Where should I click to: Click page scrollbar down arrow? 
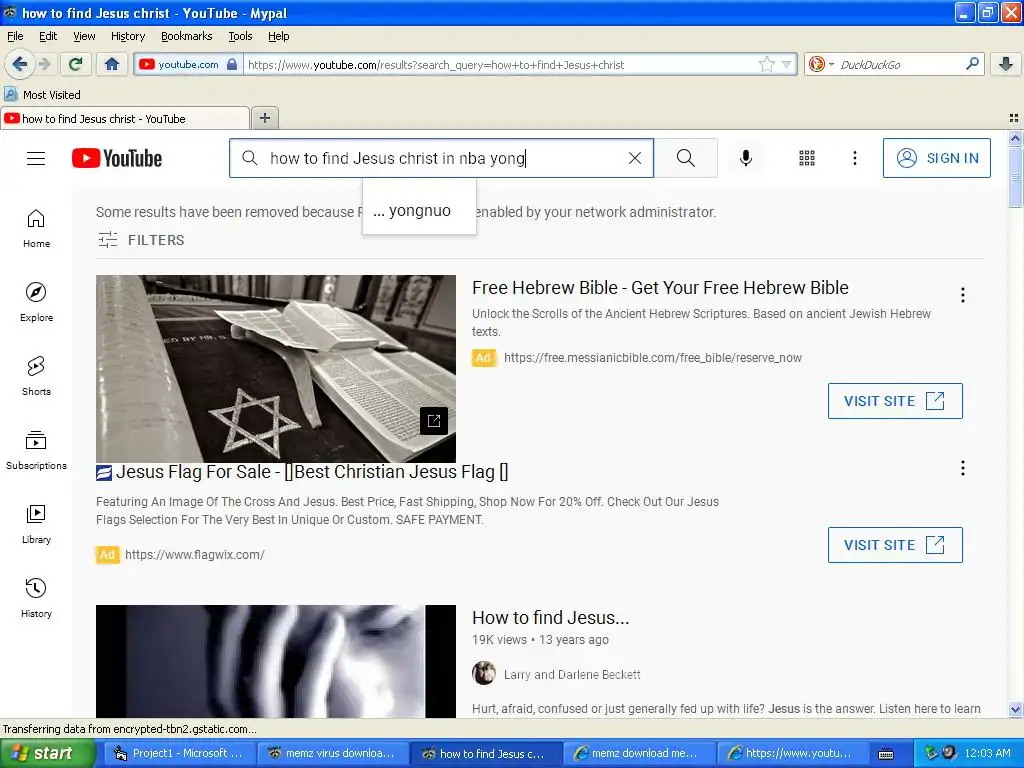1015,709
